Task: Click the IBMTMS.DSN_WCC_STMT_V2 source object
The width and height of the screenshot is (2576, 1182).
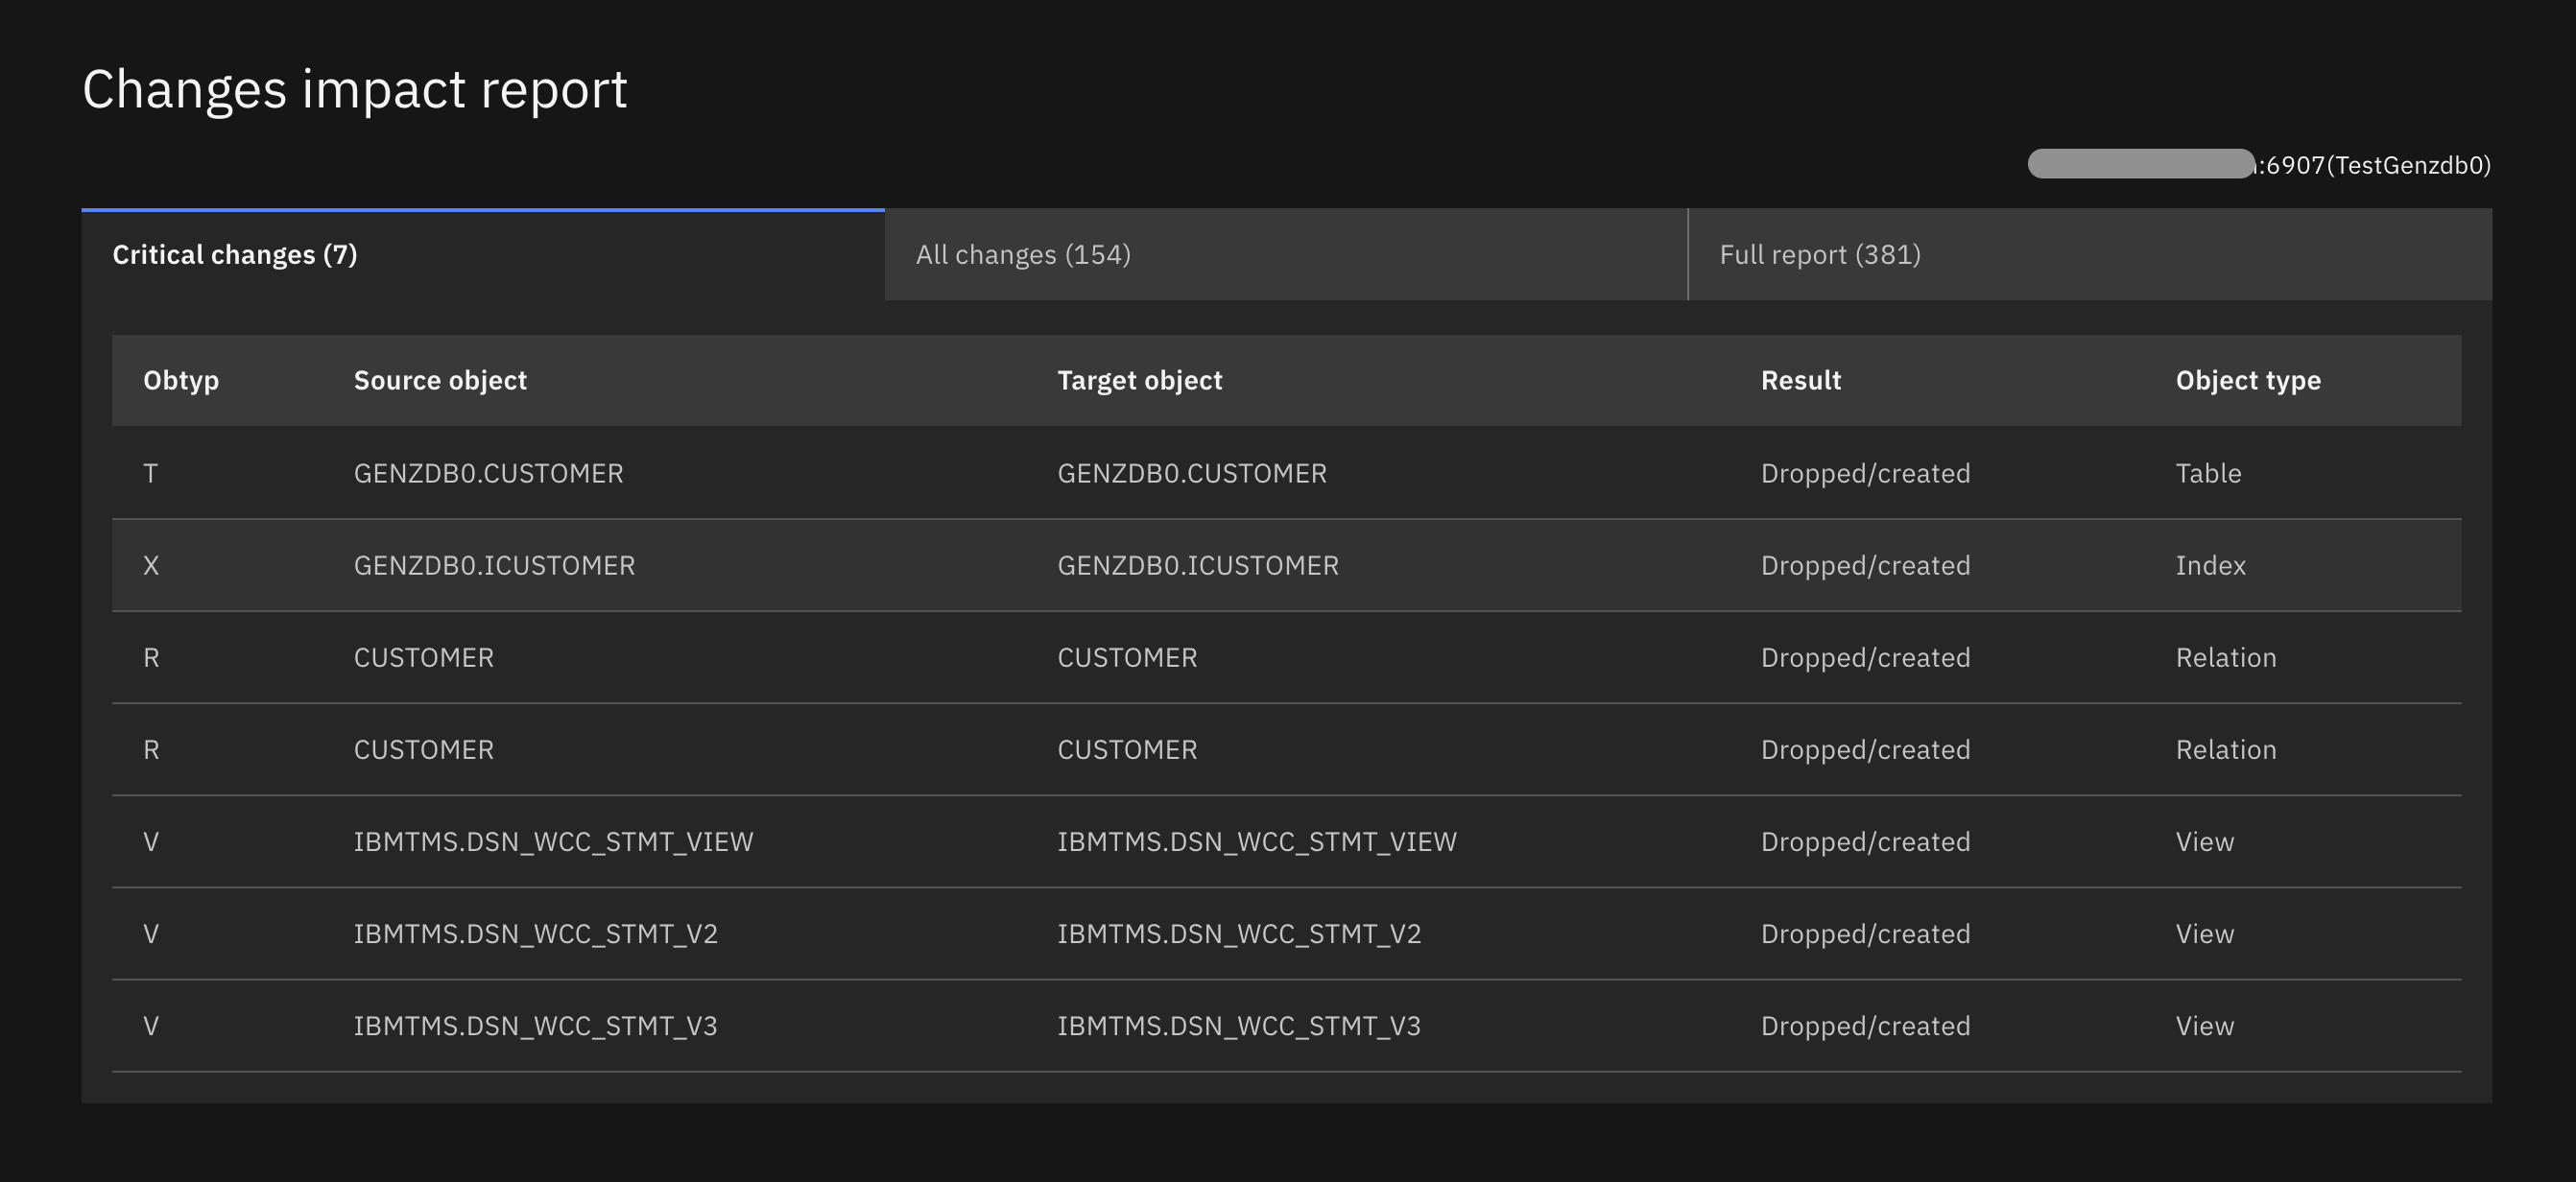Action: [x=535, y=934]
